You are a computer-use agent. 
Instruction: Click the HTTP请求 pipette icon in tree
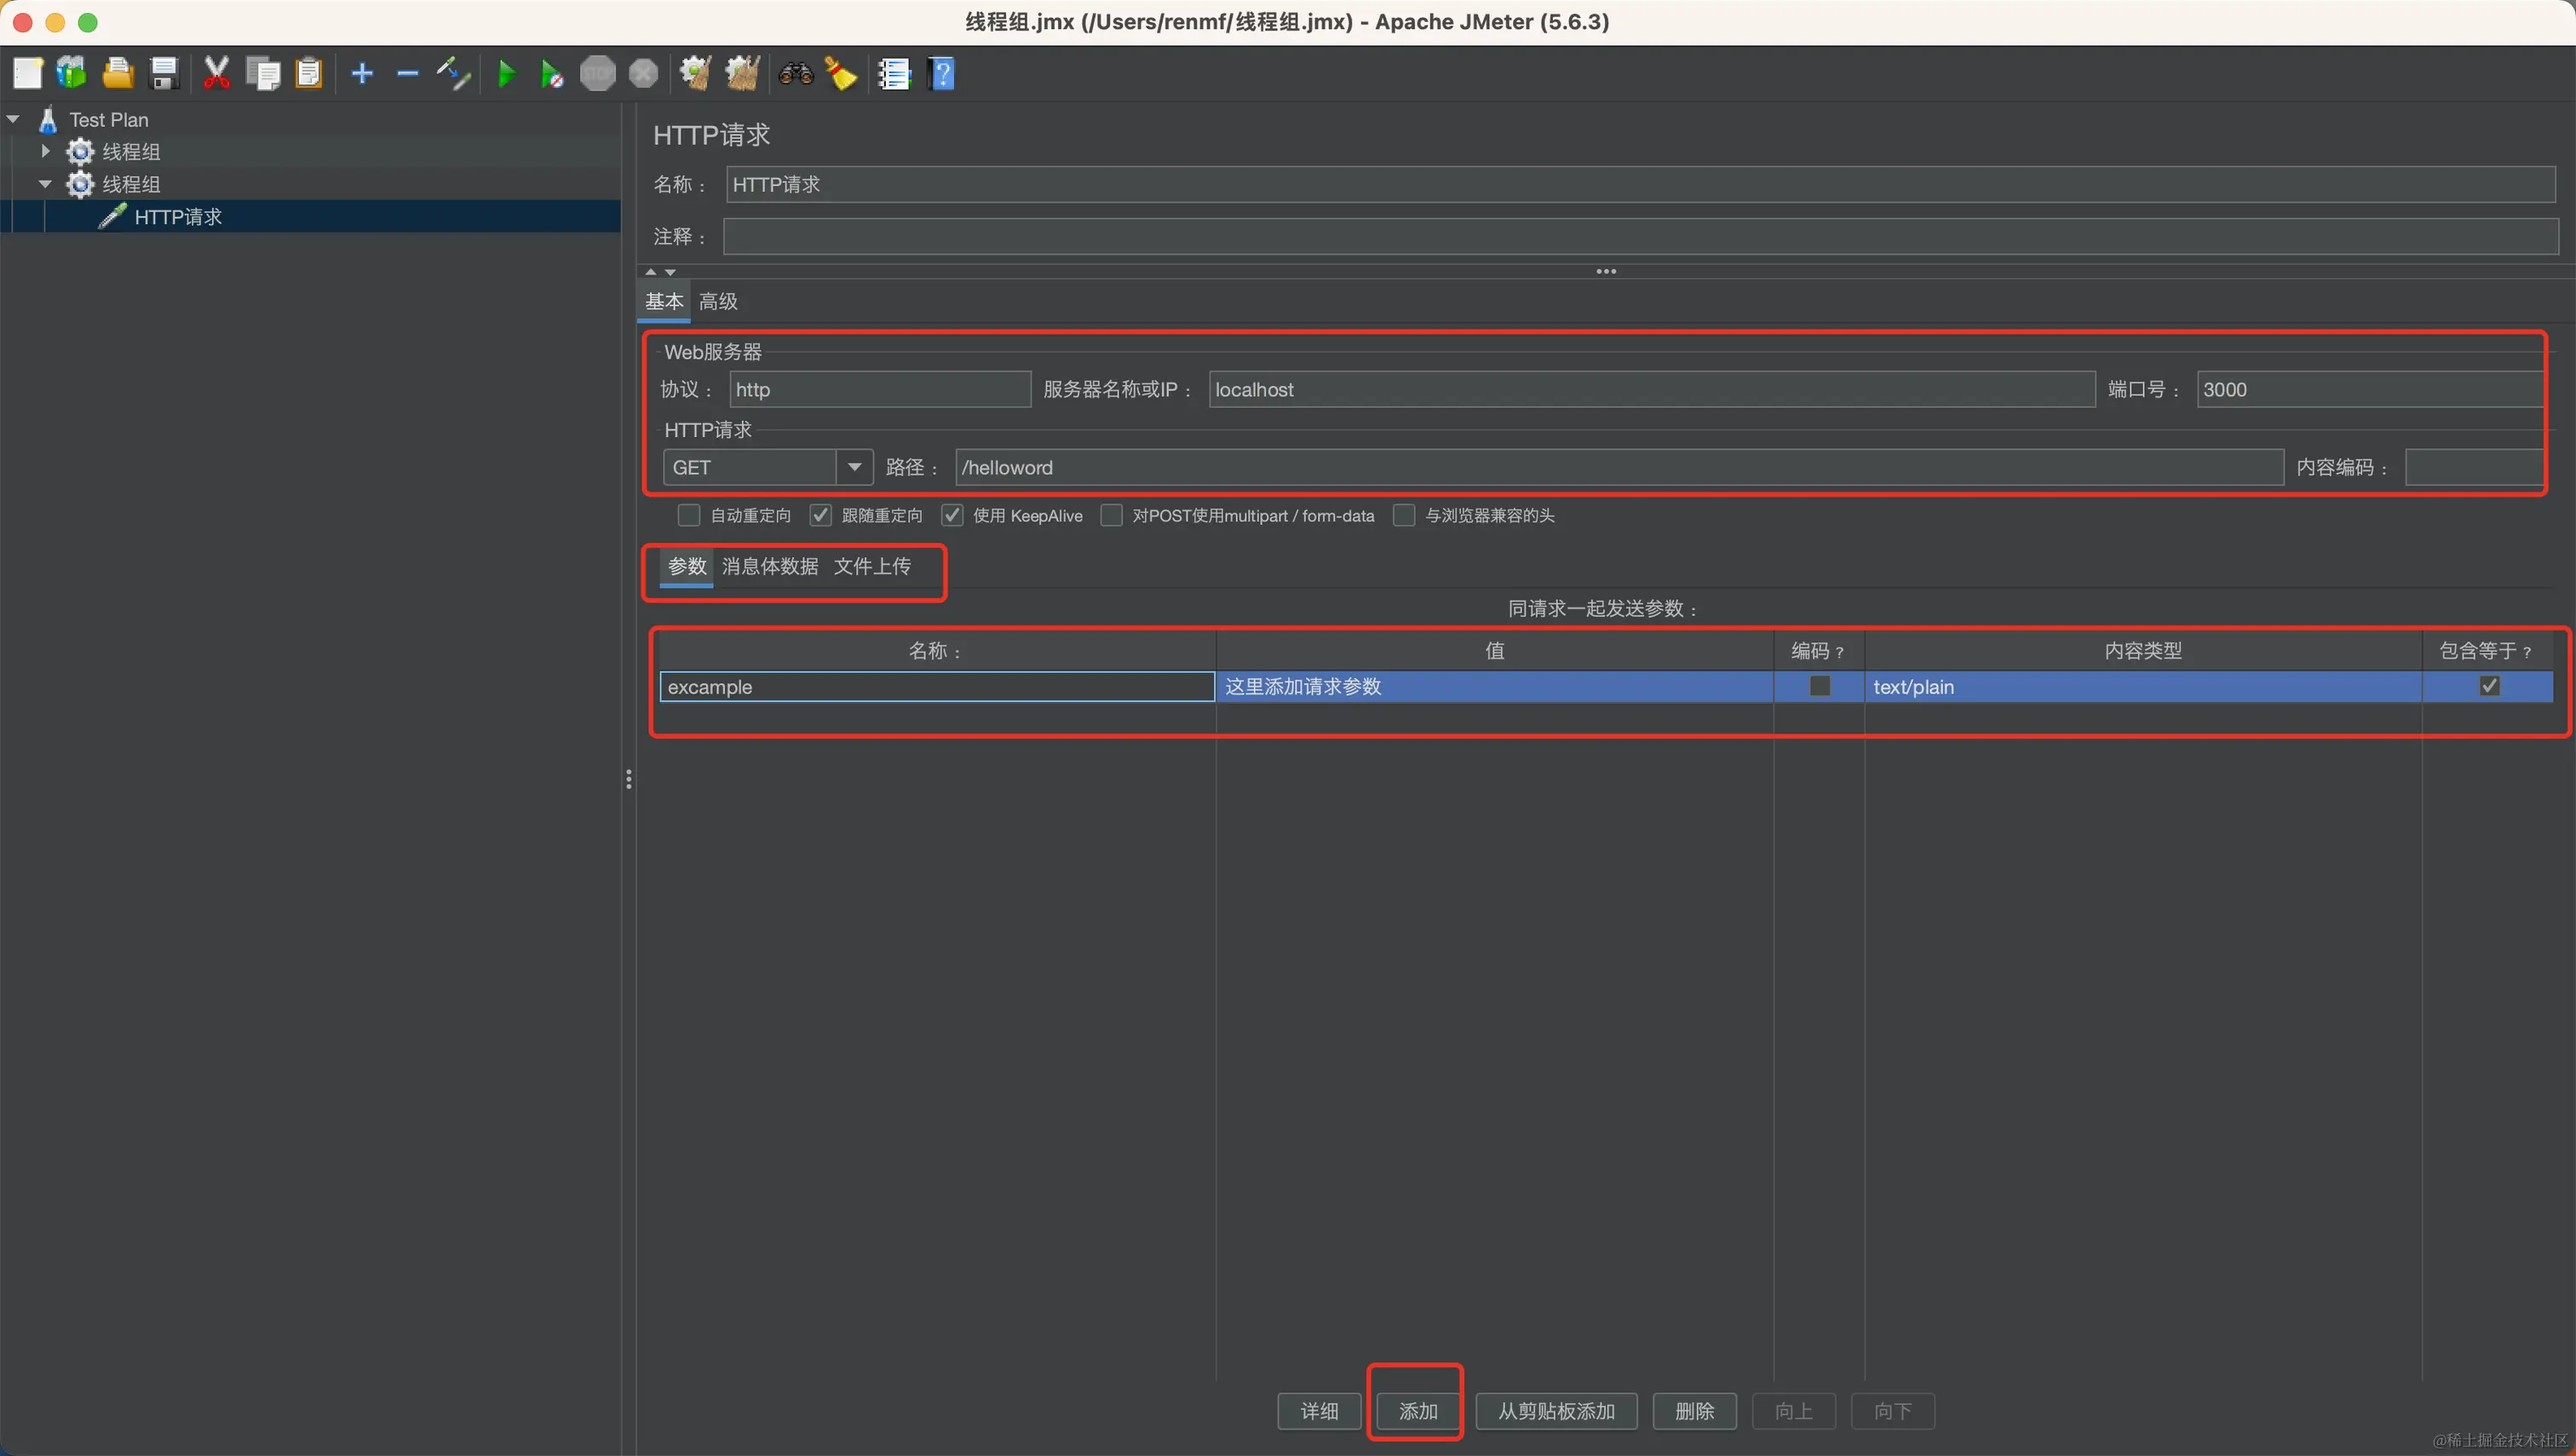(112, 217)
